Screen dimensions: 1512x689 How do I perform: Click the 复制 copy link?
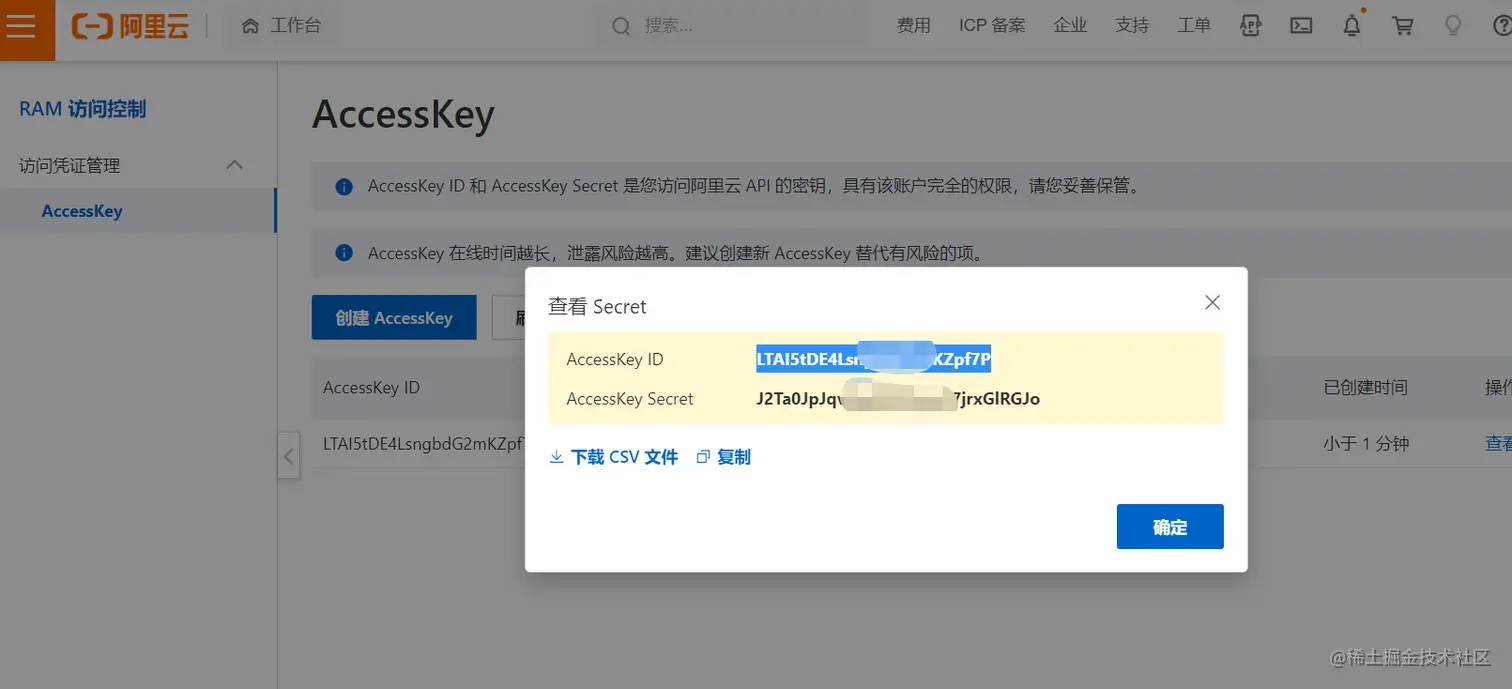(x=734, y=457)
